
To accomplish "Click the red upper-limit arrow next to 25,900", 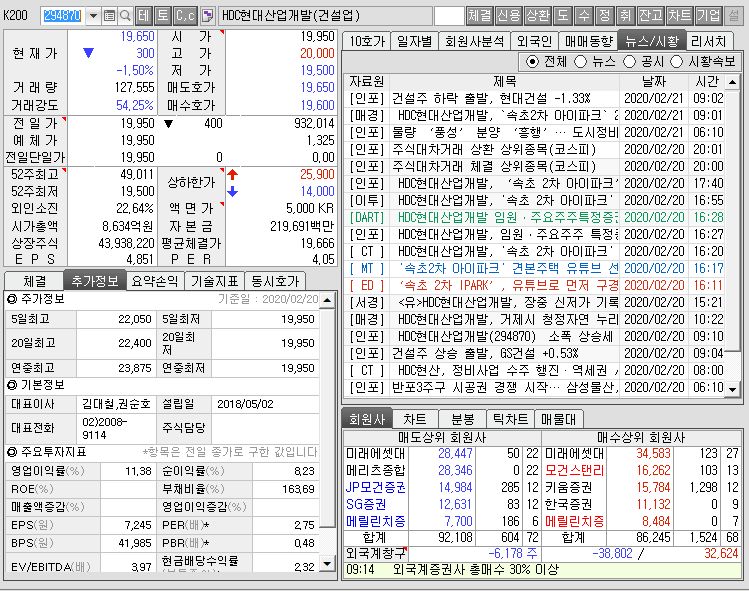I will click(x=233, y=174).
